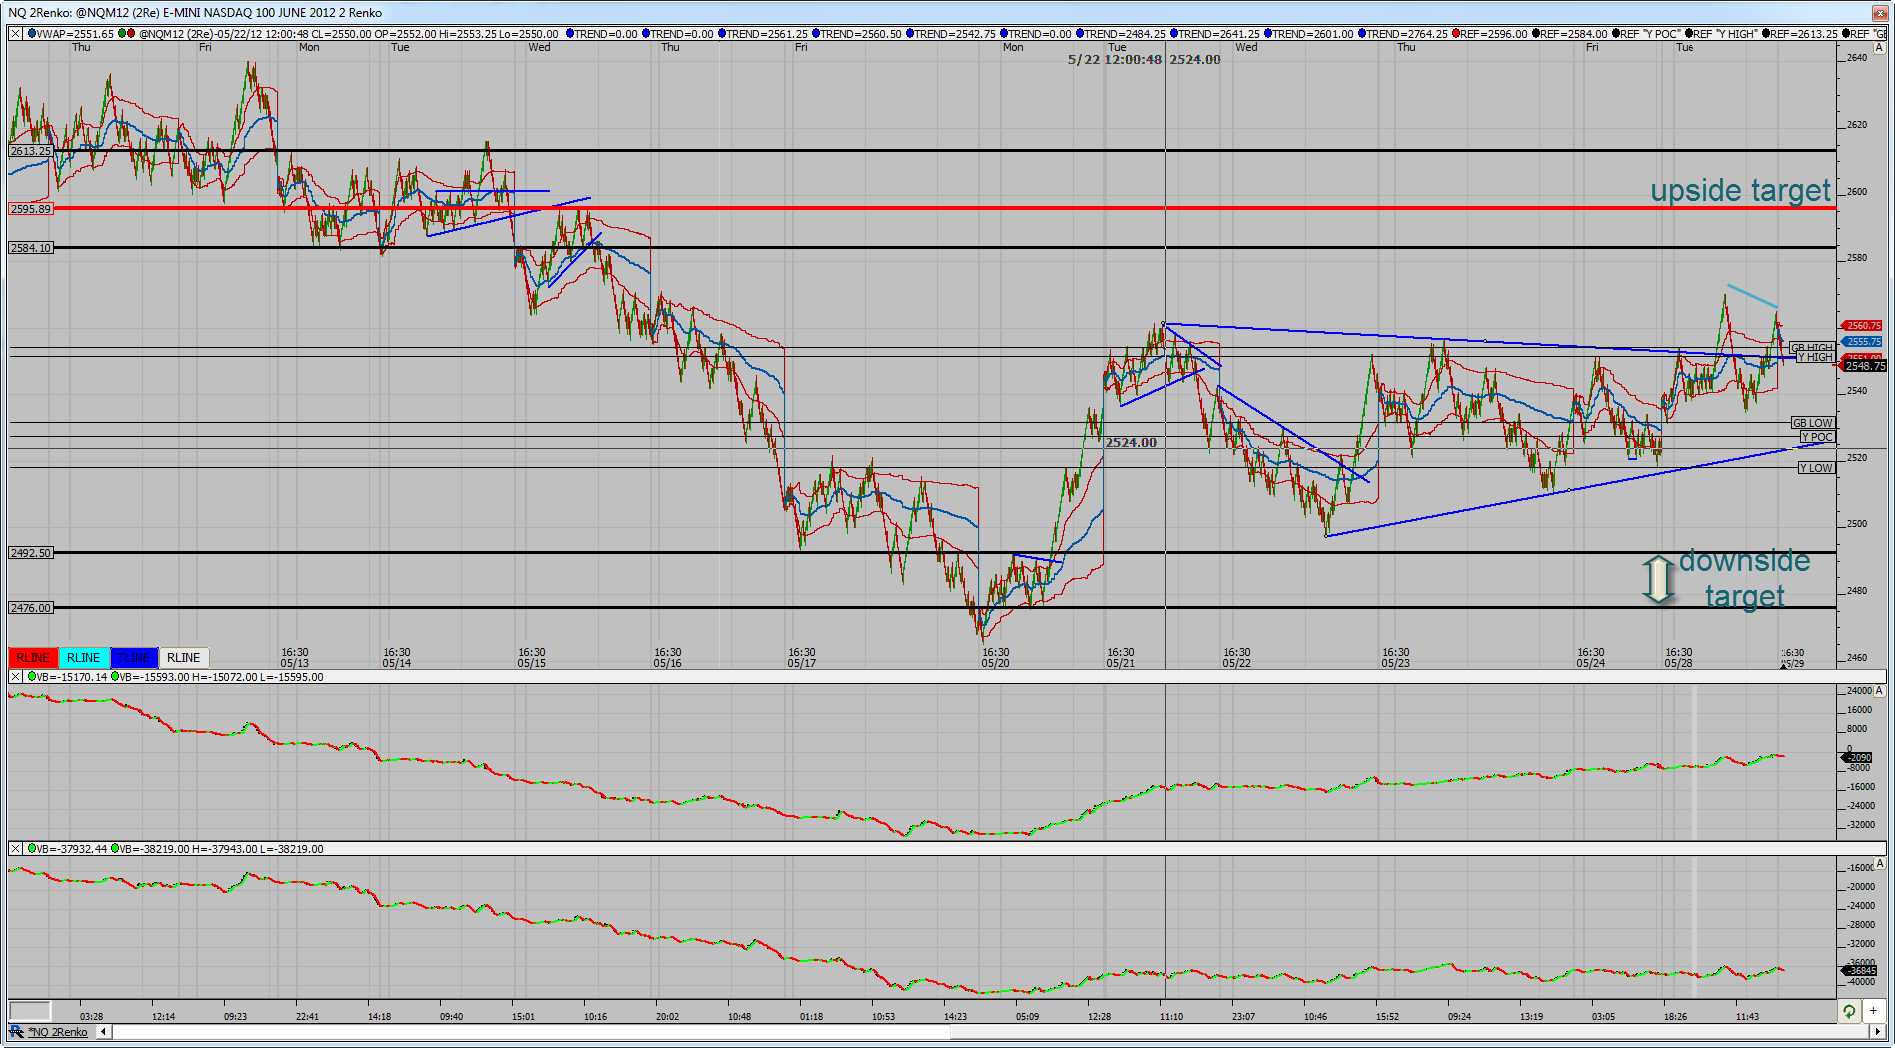Click the 2492.50 price level label
This screenshot has height=1048, width=1895.
click(x=30, y=553)
